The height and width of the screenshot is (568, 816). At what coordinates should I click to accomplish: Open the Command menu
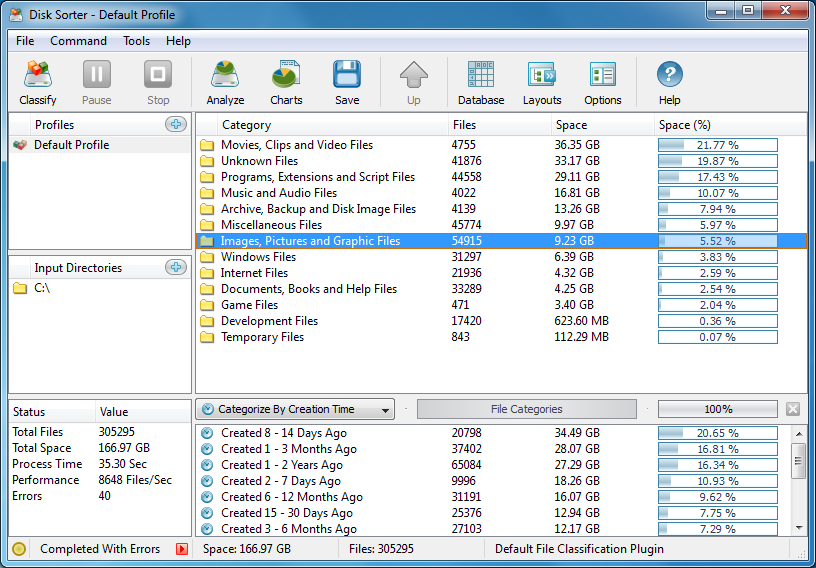click(78, 41)
